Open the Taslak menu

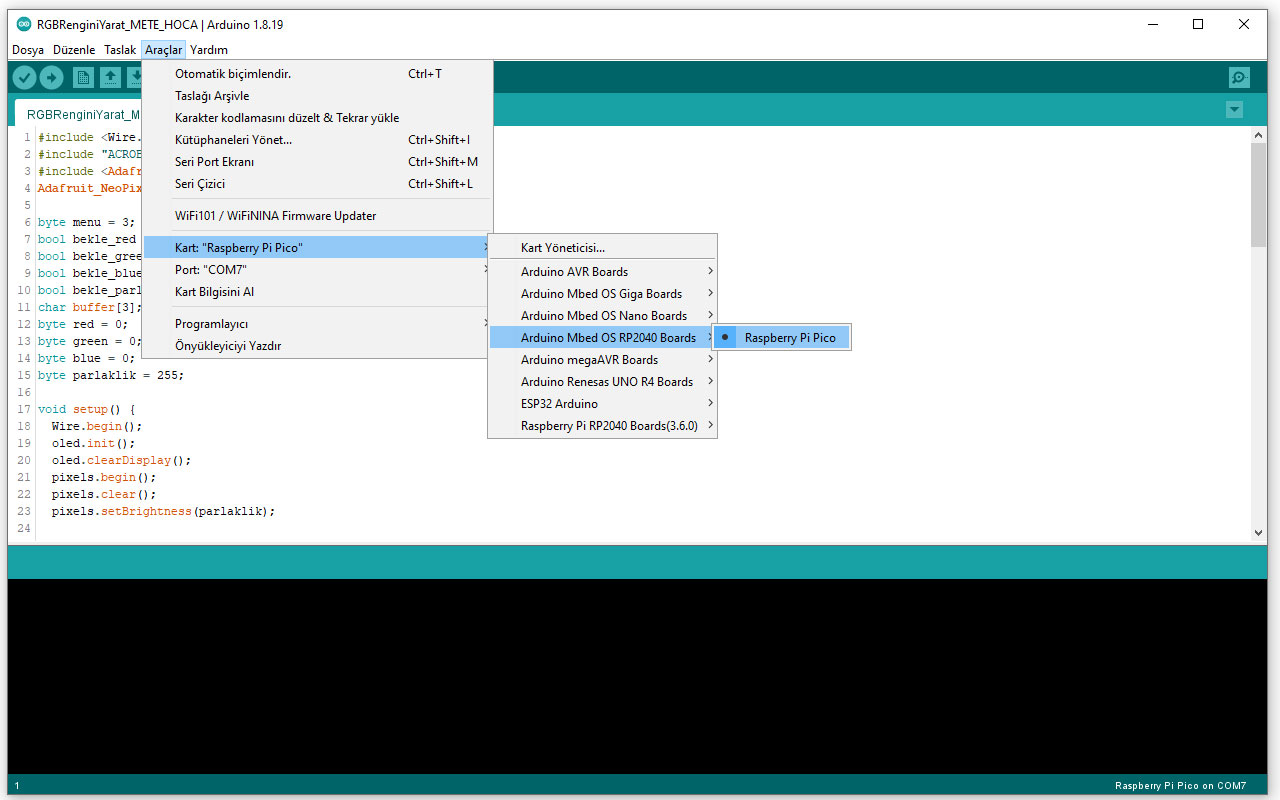point(120,50)
